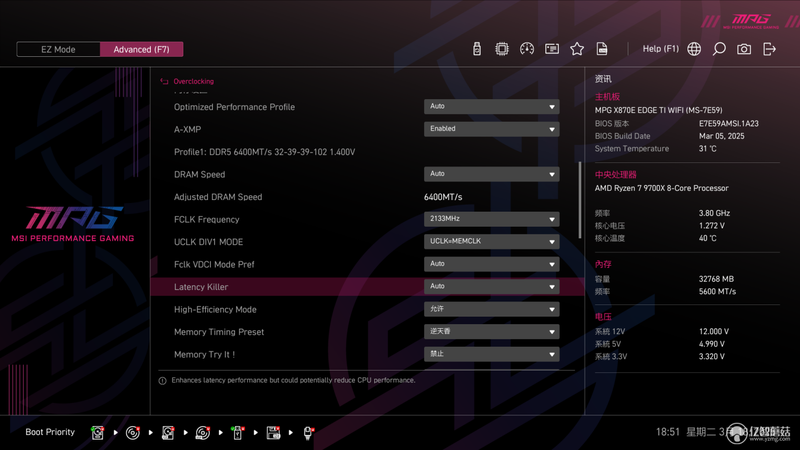Switch to EZ Mode tab
This screenshot has height=450, width=800.
coord(58,49)
